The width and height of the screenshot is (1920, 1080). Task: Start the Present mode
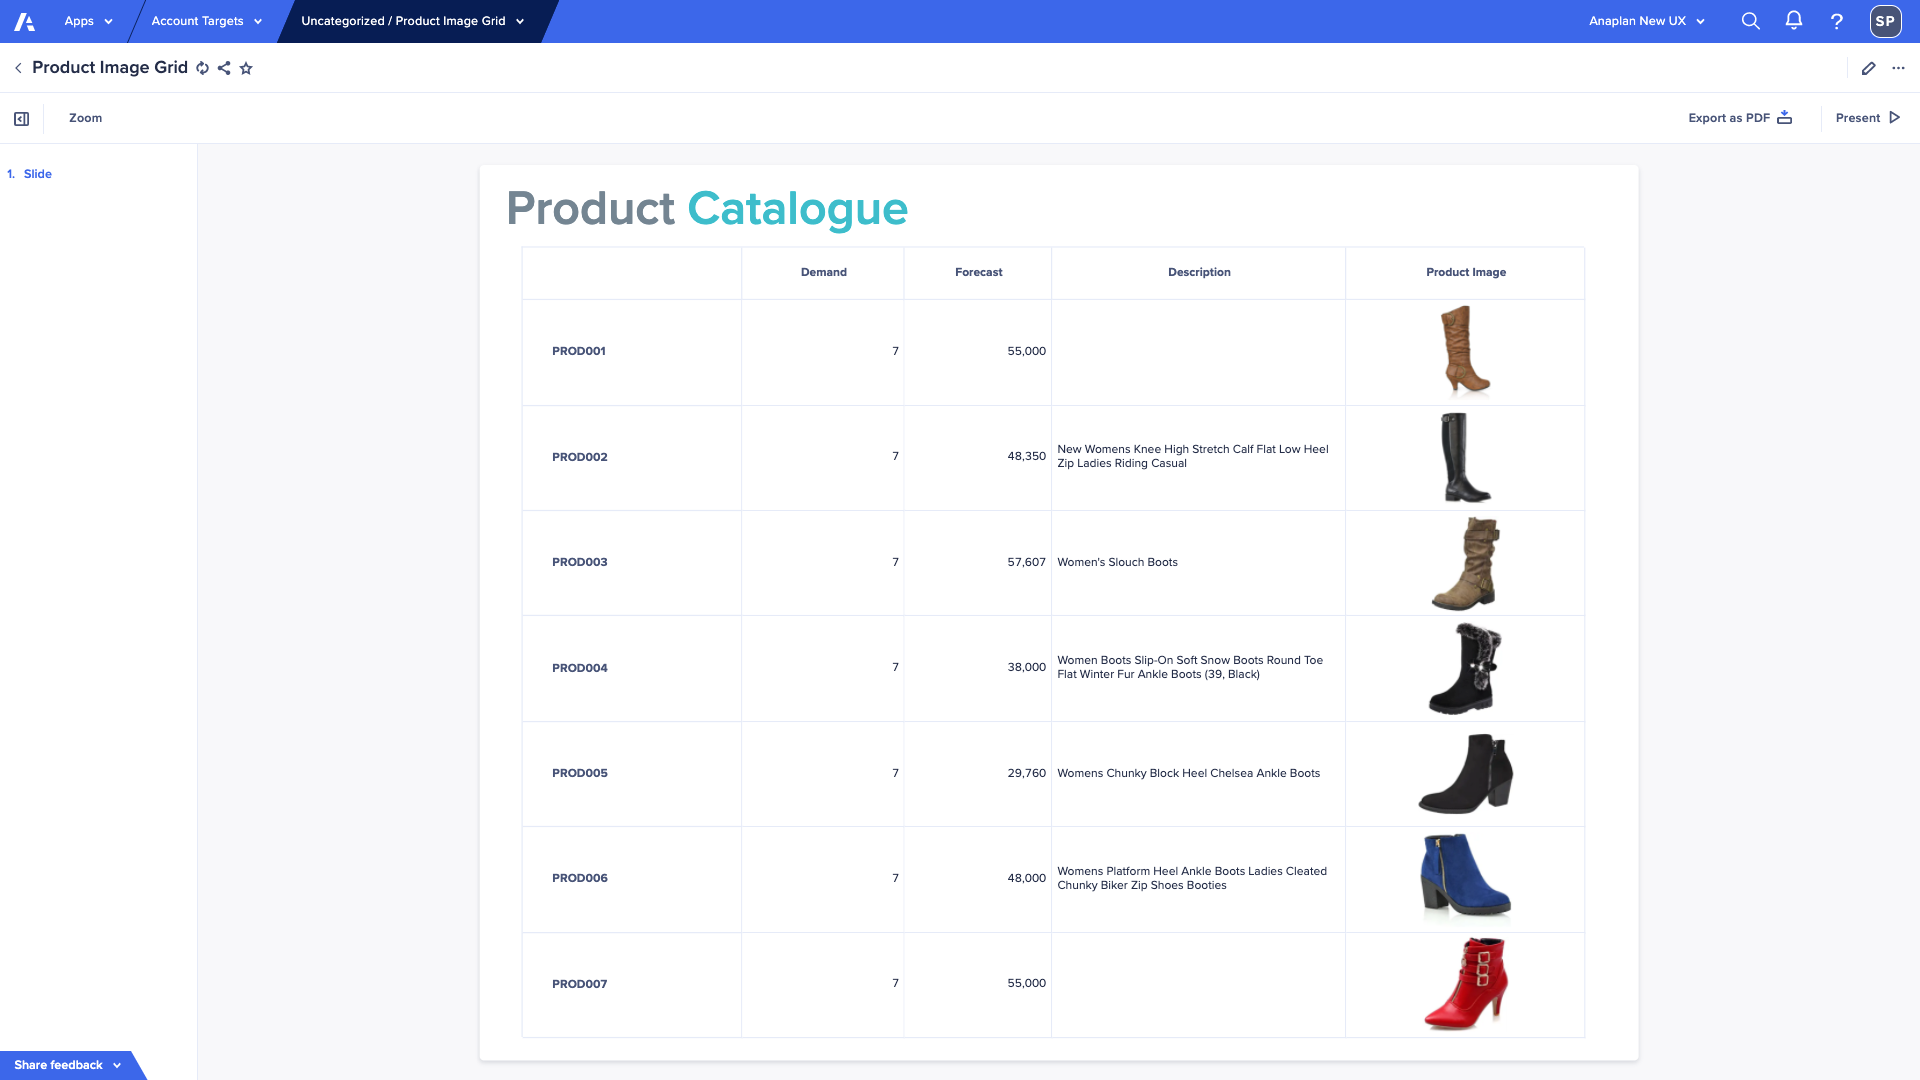[x=1867, y=118]
